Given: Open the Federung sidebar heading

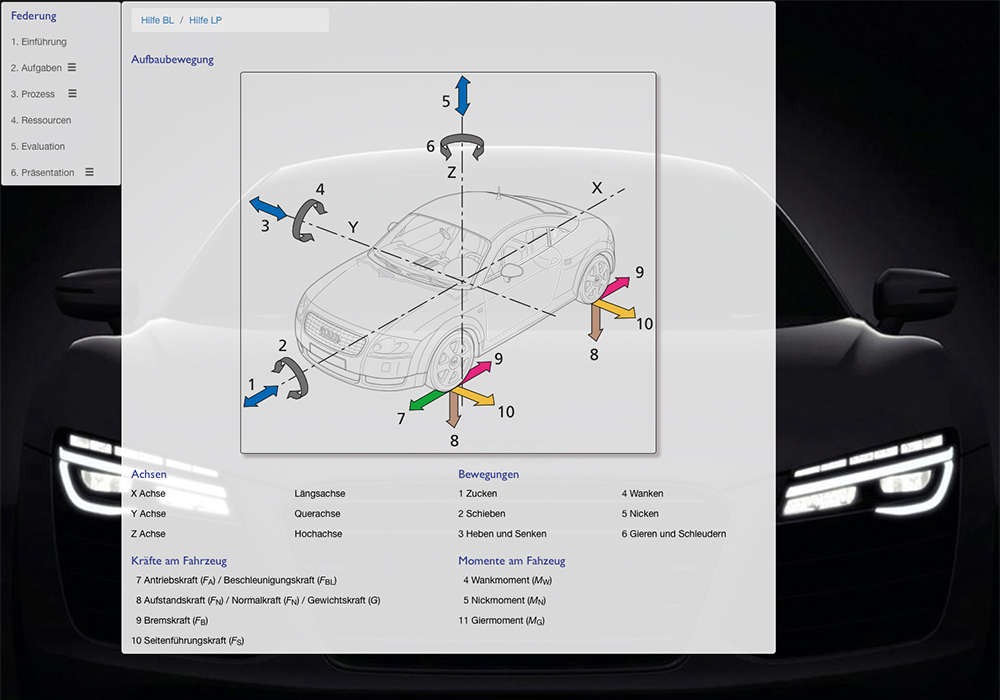Looking at the screenshot, I should click(x=34, y=16).
